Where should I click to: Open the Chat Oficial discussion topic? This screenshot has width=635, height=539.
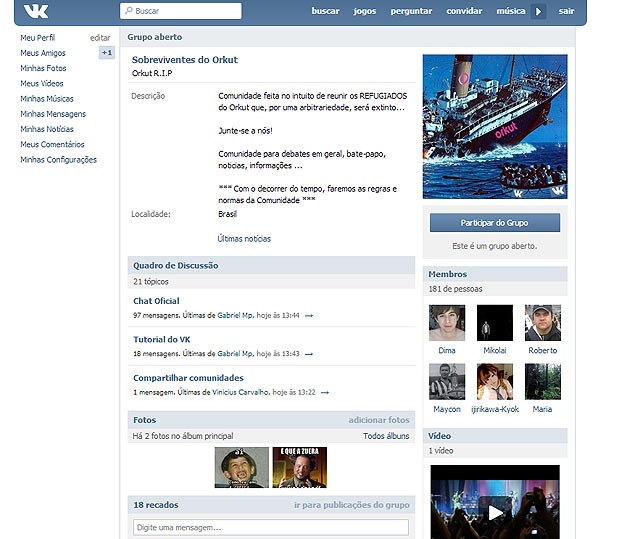coord(156,301)
